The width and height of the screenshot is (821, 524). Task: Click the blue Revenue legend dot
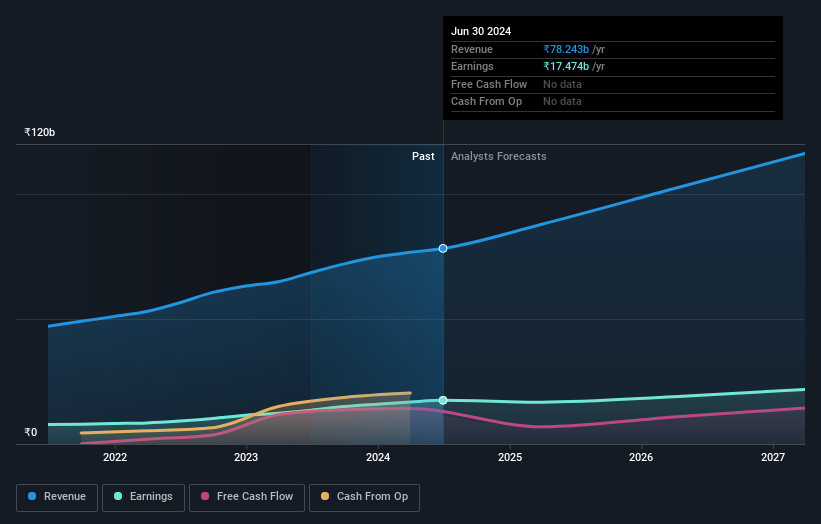(32, 496)
